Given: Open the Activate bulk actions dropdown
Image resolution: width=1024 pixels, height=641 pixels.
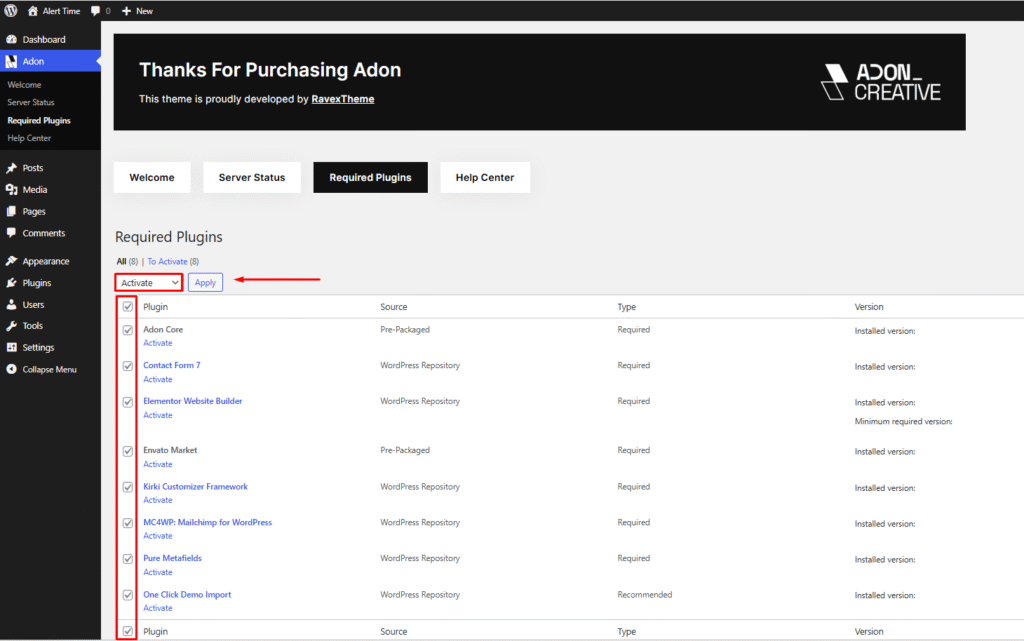Looking at the screenshot, I should point(149,283).
